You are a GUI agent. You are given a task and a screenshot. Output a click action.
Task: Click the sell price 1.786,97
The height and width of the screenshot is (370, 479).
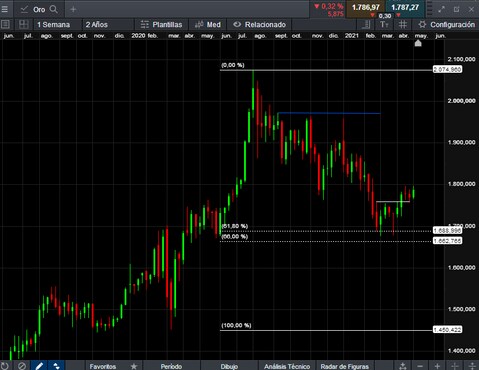366,7
